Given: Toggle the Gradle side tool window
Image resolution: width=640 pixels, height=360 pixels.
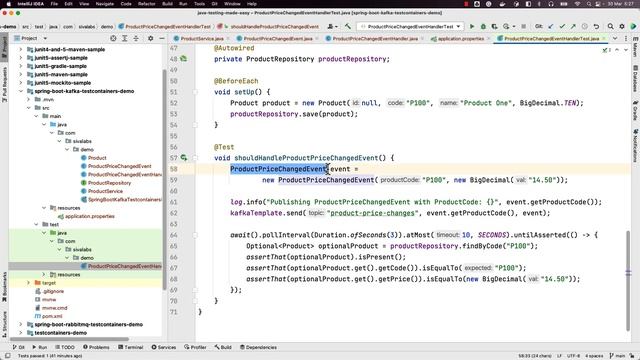Looking at the screenshot, I should click(x=635, y=110).
